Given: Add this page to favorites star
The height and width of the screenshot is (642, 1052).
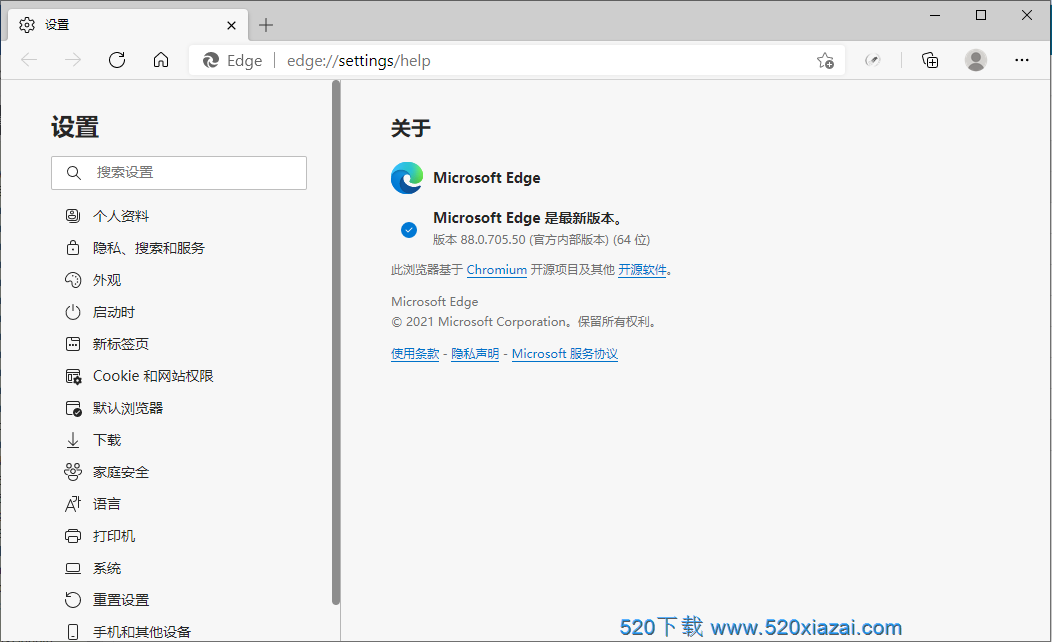Looking at the screenshot, I should [x=825, y=61].
